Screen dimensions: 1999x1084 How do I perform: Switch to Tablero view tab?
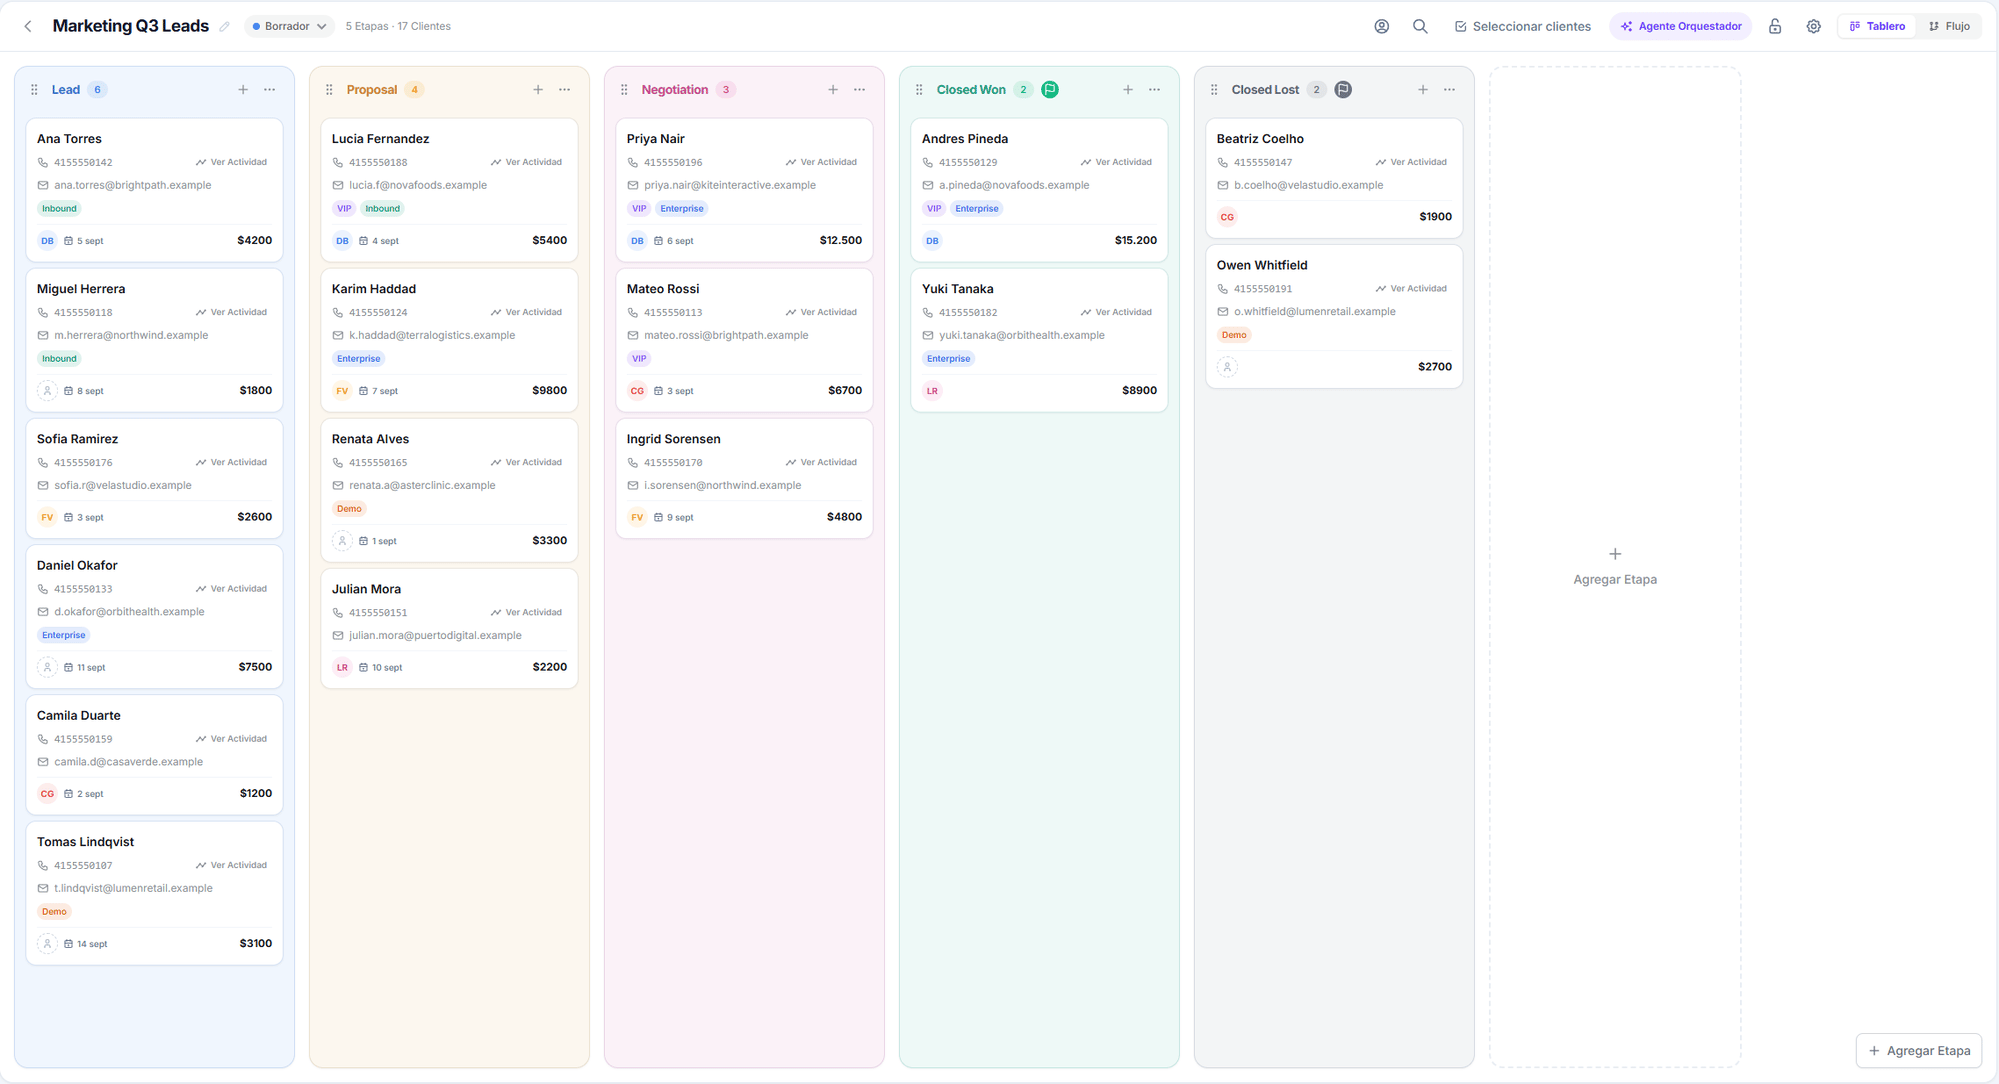[1877, 26]
